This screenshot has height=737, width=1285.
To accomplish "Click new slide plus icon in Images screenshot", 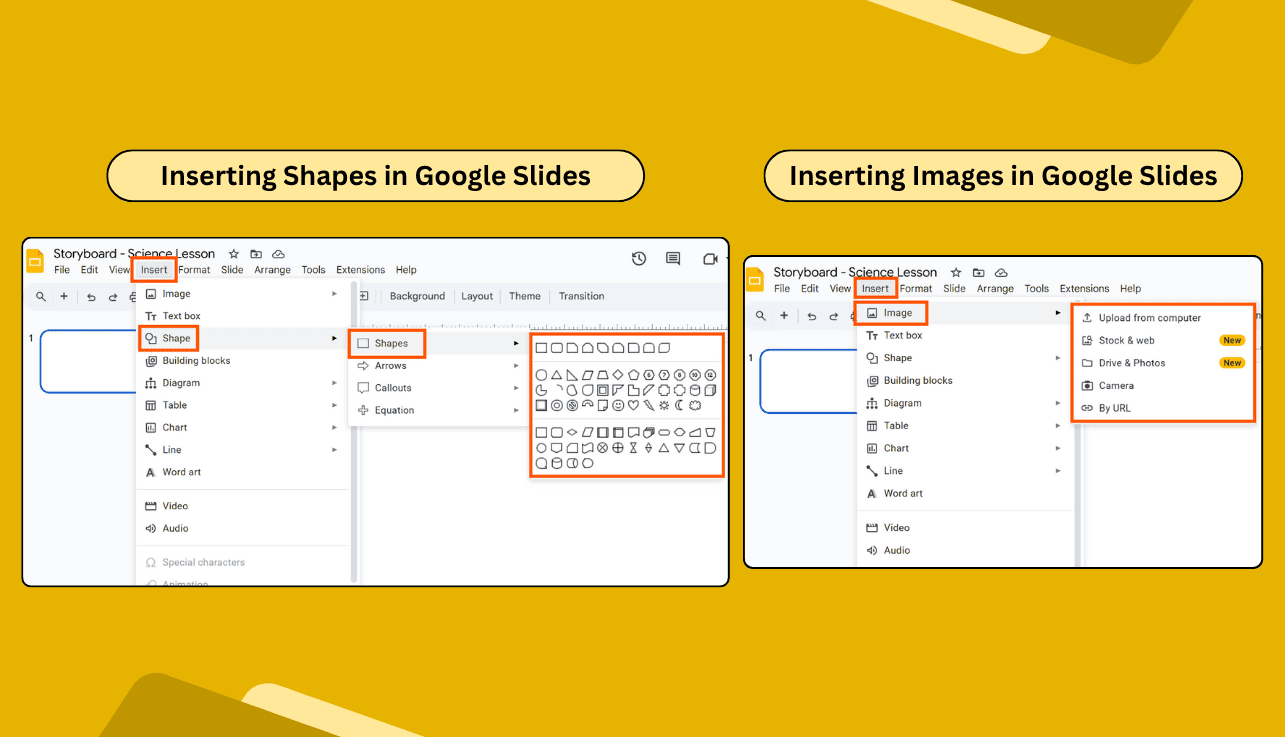I will tap(784, 315).
